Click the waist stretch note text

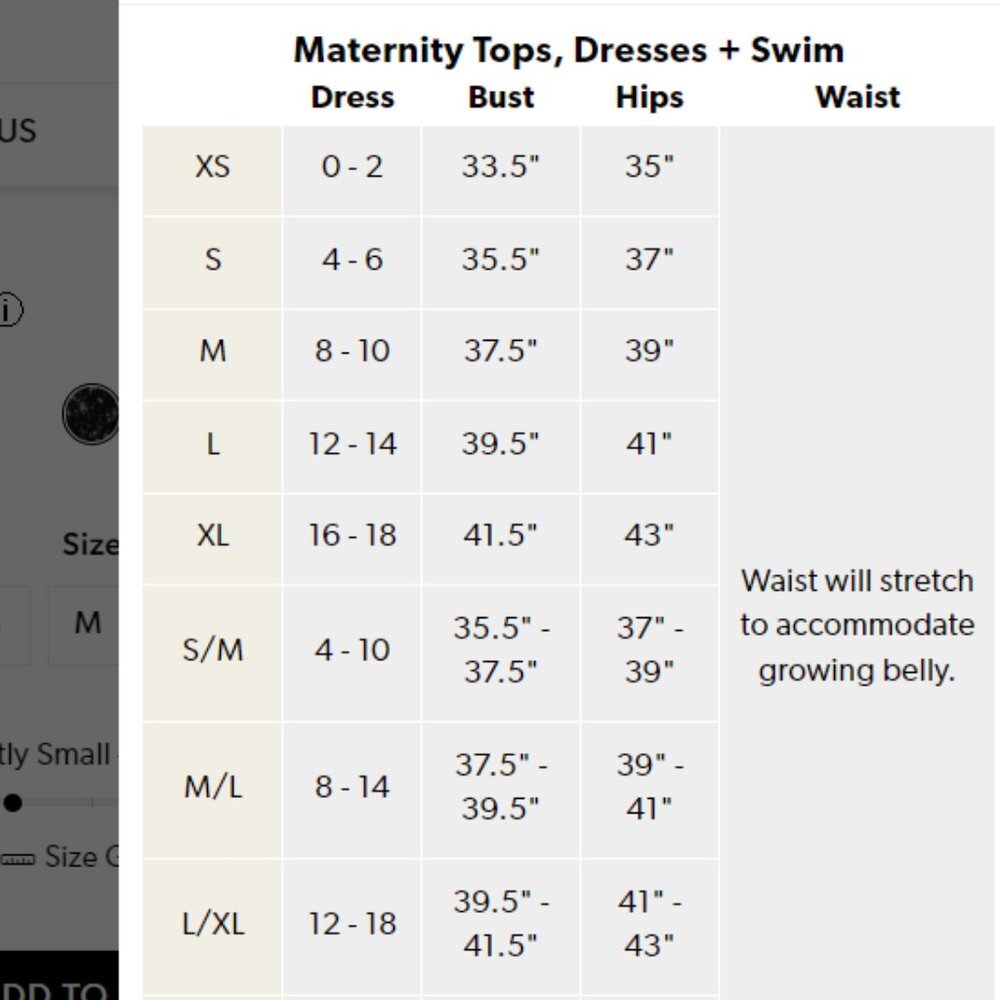click(x=857, y=625)
